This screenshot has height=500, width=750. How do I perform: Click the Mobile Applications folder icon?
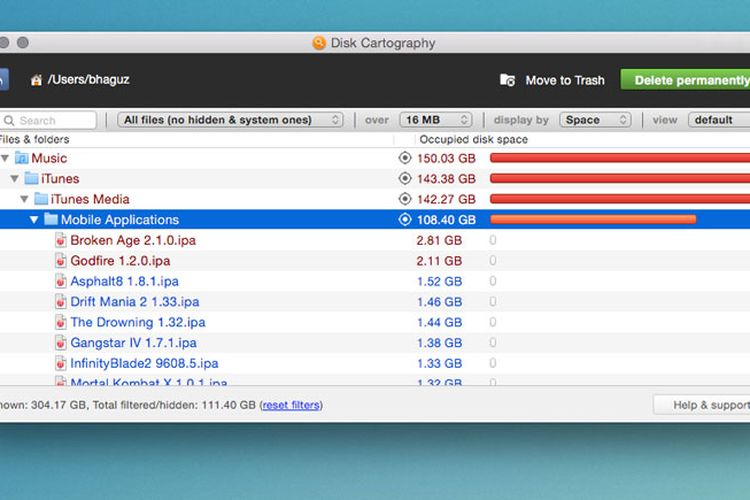[x=51, y=219]
